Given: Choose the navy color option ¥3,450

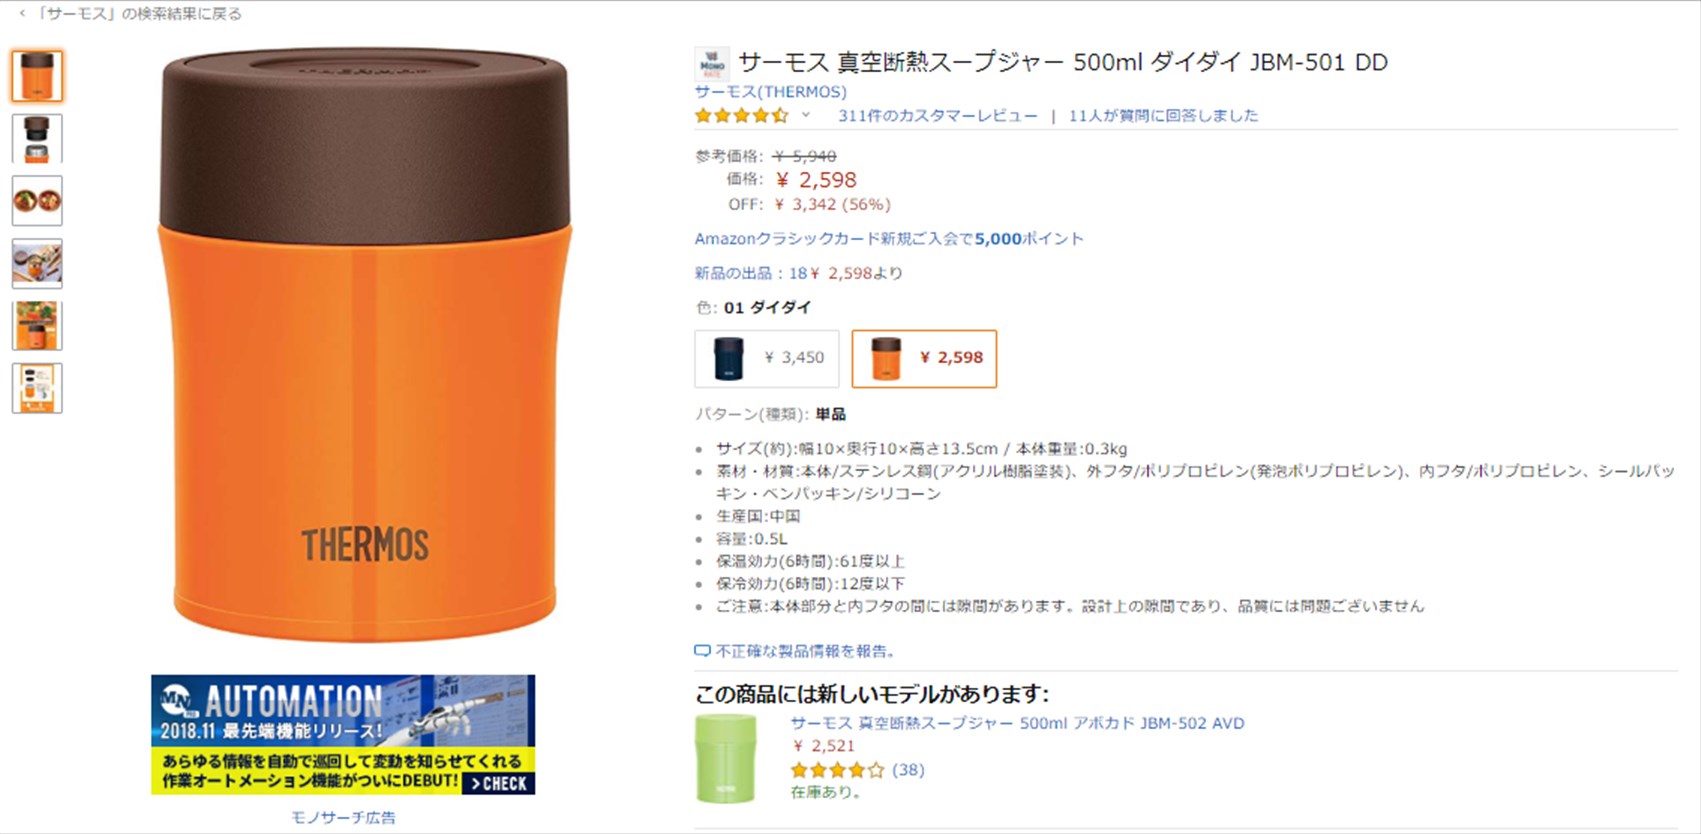Looking at the screenshot, I should (x=767, y=358).
